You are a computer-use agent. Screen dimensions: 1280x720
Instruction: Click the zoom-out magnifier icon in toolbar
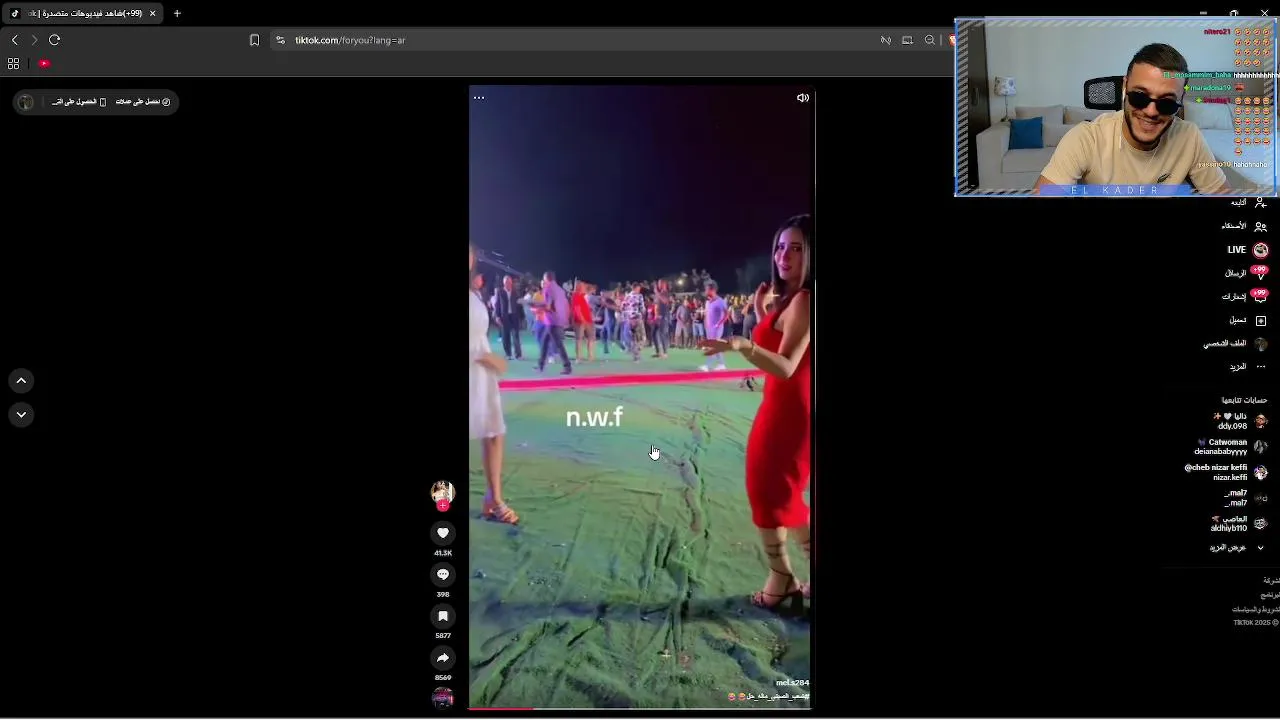coord(929,40)
